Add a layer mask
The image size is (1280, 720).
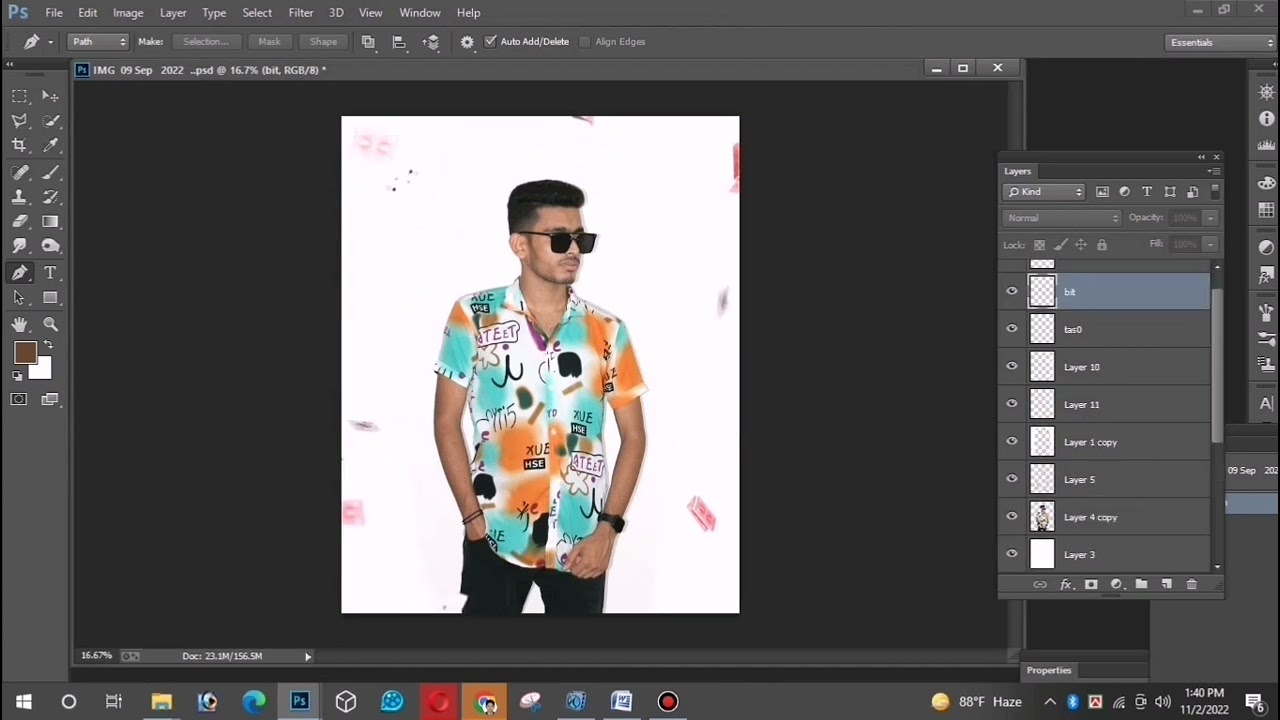coord(1091,584)
